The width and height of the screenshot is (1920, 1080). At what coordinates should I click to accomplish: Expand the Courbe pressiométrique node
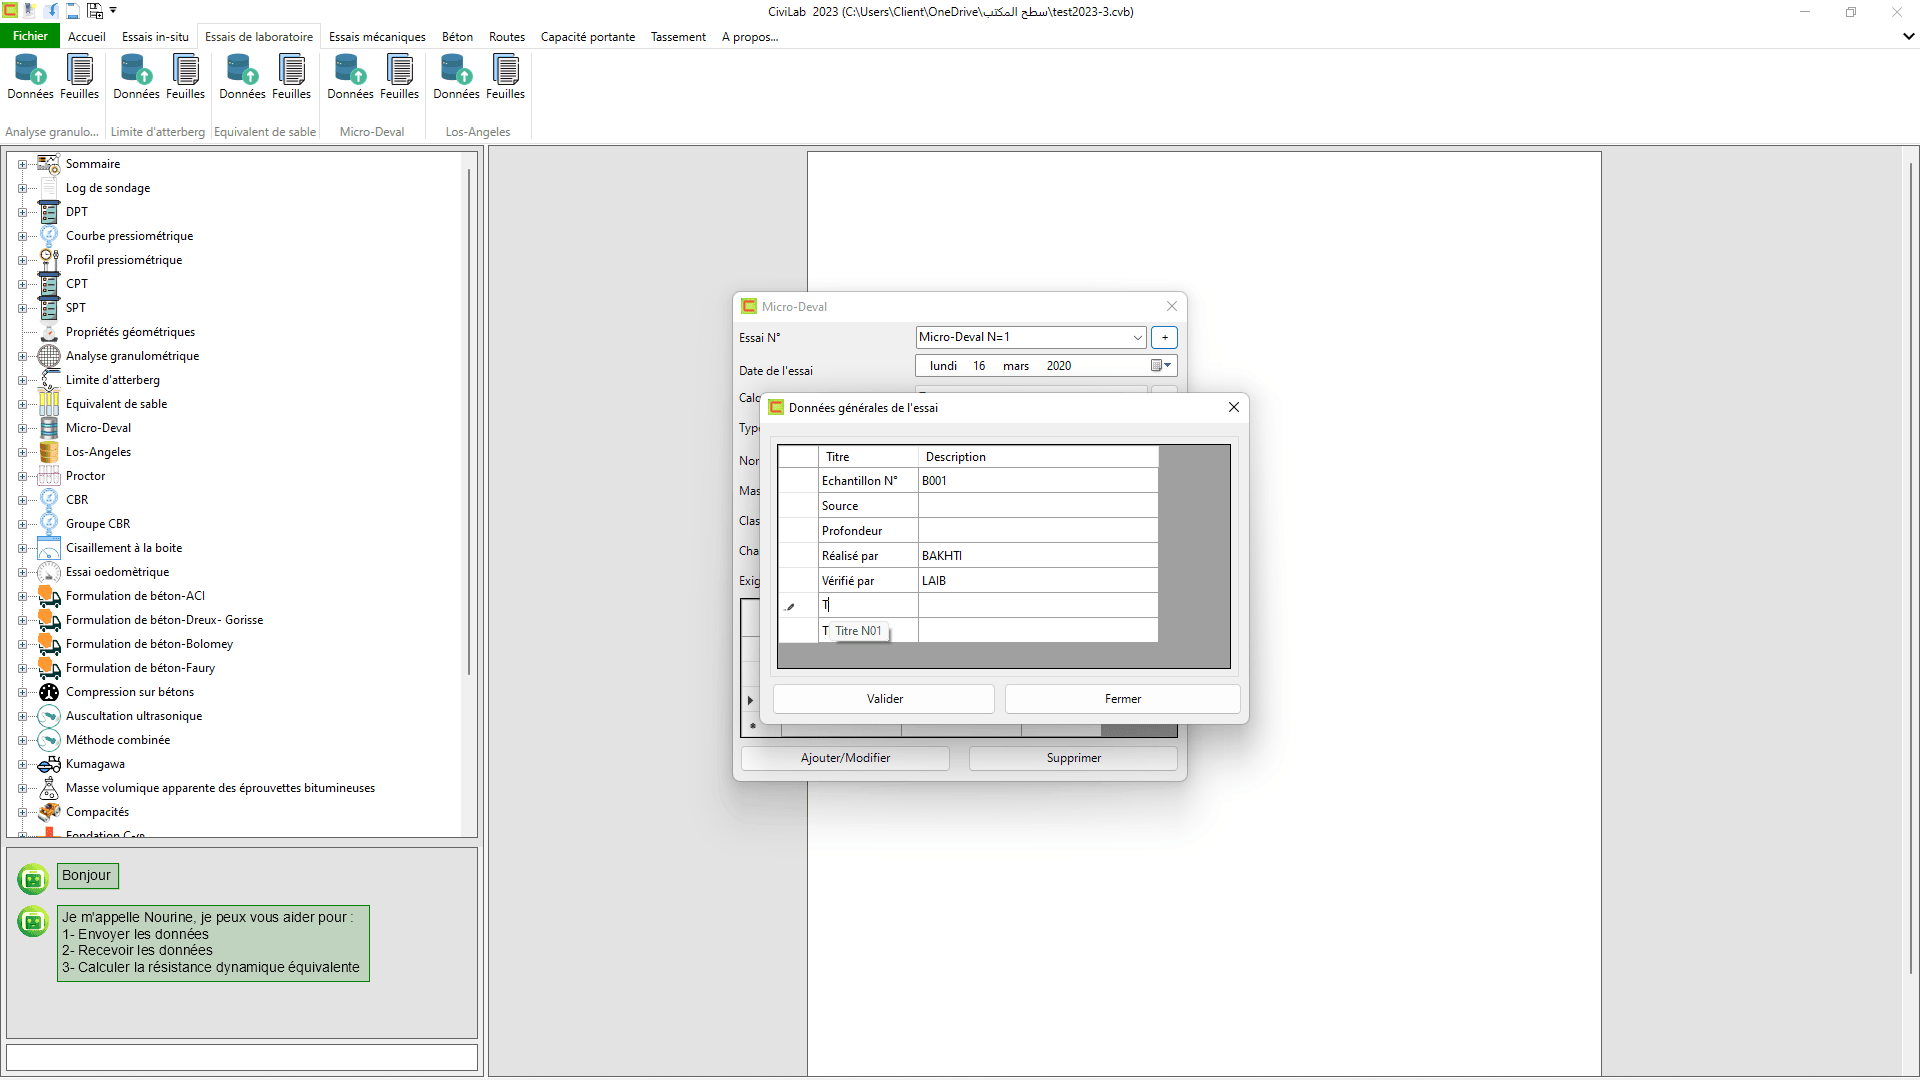22,236
